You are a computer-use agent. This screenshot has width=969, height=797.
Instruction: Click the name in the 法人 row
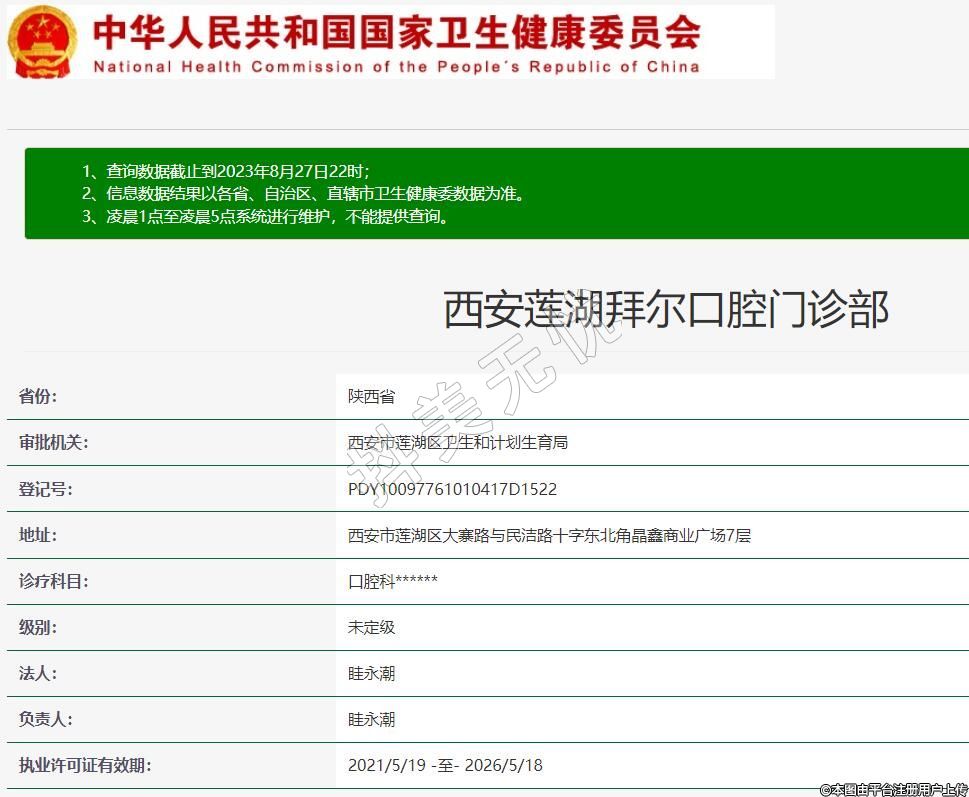pyautogui.click(x=371, y=673)
